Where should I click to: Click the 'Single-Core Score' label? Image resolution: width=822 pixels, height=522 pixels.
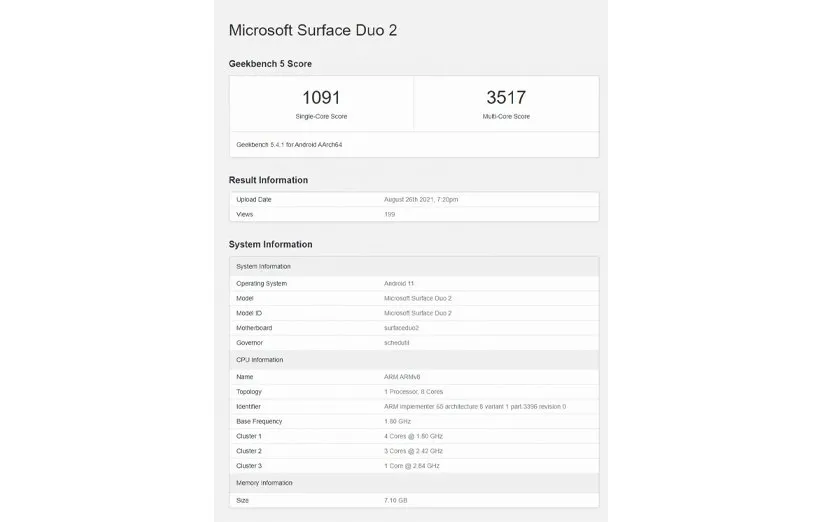click(321, 116)
